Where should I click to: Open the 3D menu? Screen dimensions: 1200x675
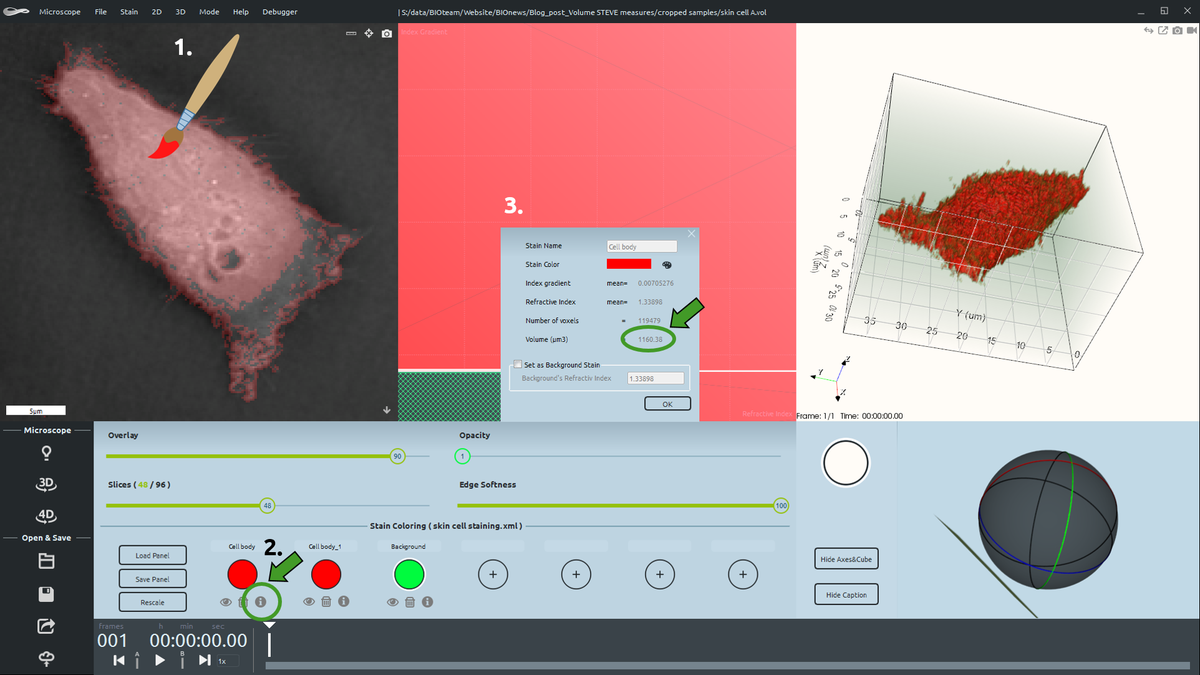point(181,12)
